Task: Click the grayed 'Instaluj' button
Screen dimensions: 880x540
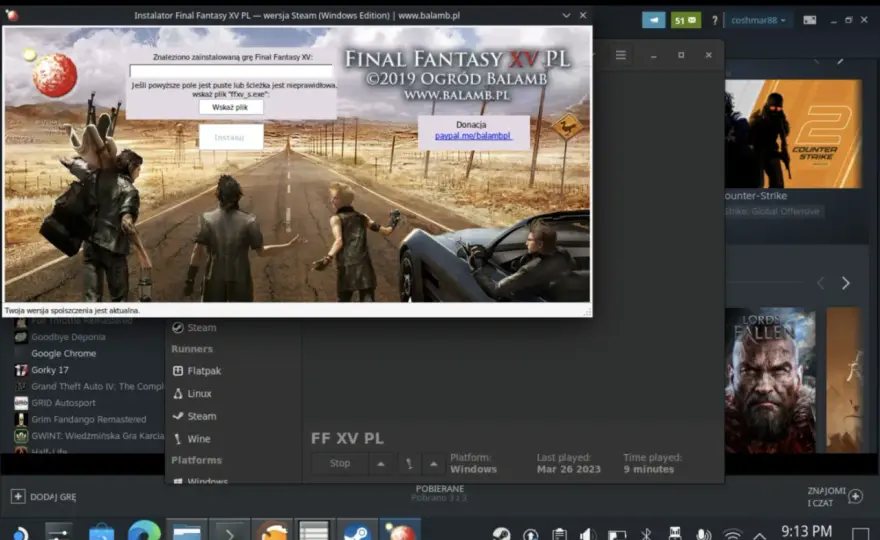Action: pos(231,137)
